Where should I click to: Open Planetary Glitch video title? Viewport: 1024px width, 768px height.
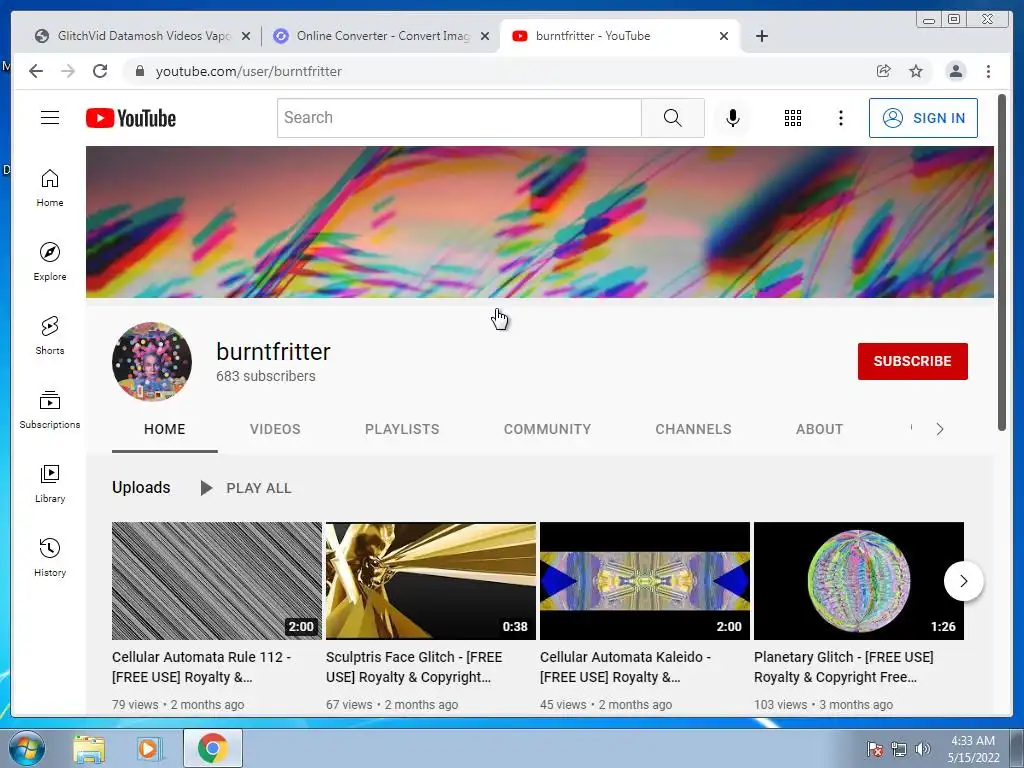tap(844, 667)
